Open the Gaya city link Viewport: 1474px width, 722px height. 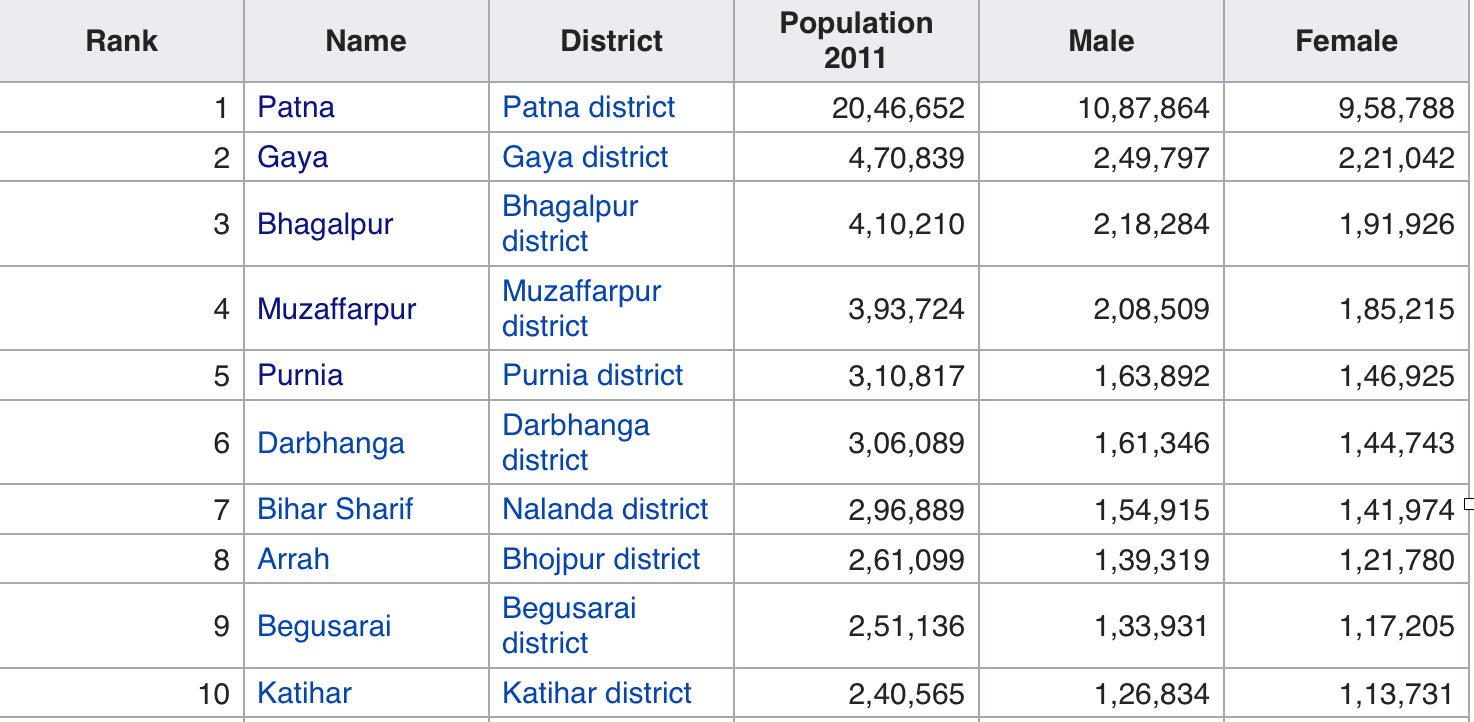pyautogui.click(x=292, y=158)
